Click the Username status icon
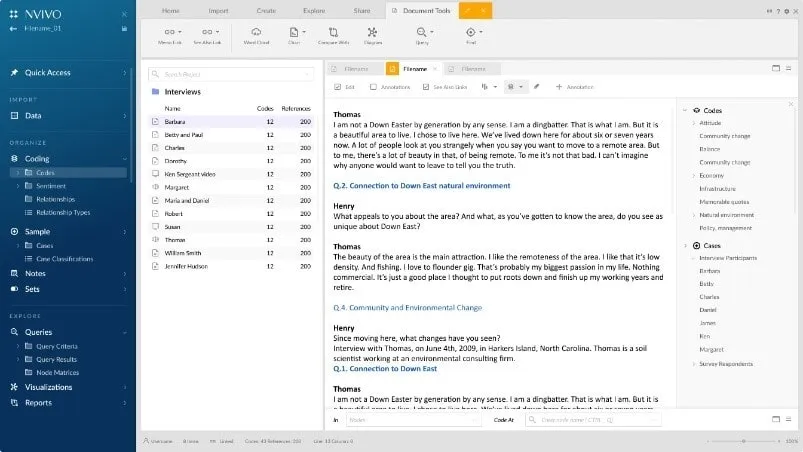 click(146, 441)
